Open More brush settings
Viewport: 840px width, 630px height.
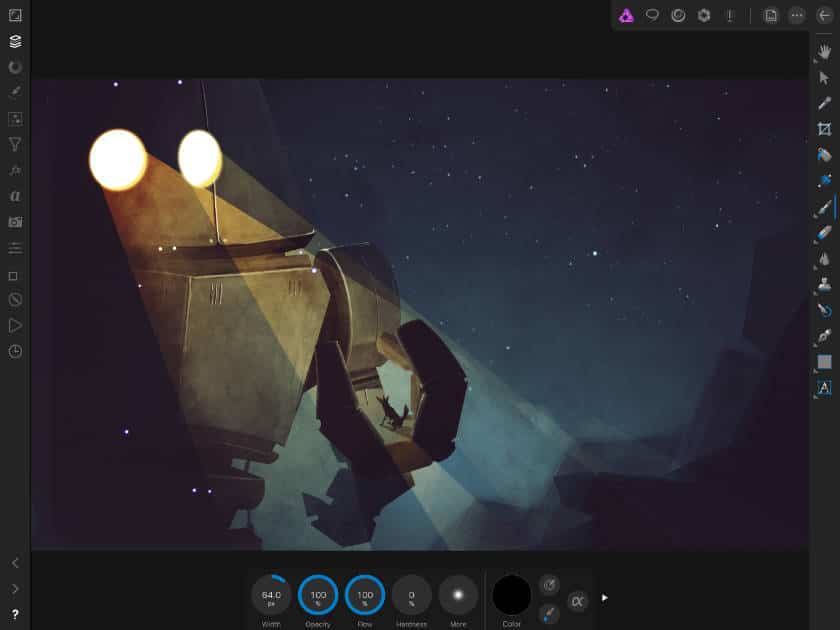coord(458,595)
